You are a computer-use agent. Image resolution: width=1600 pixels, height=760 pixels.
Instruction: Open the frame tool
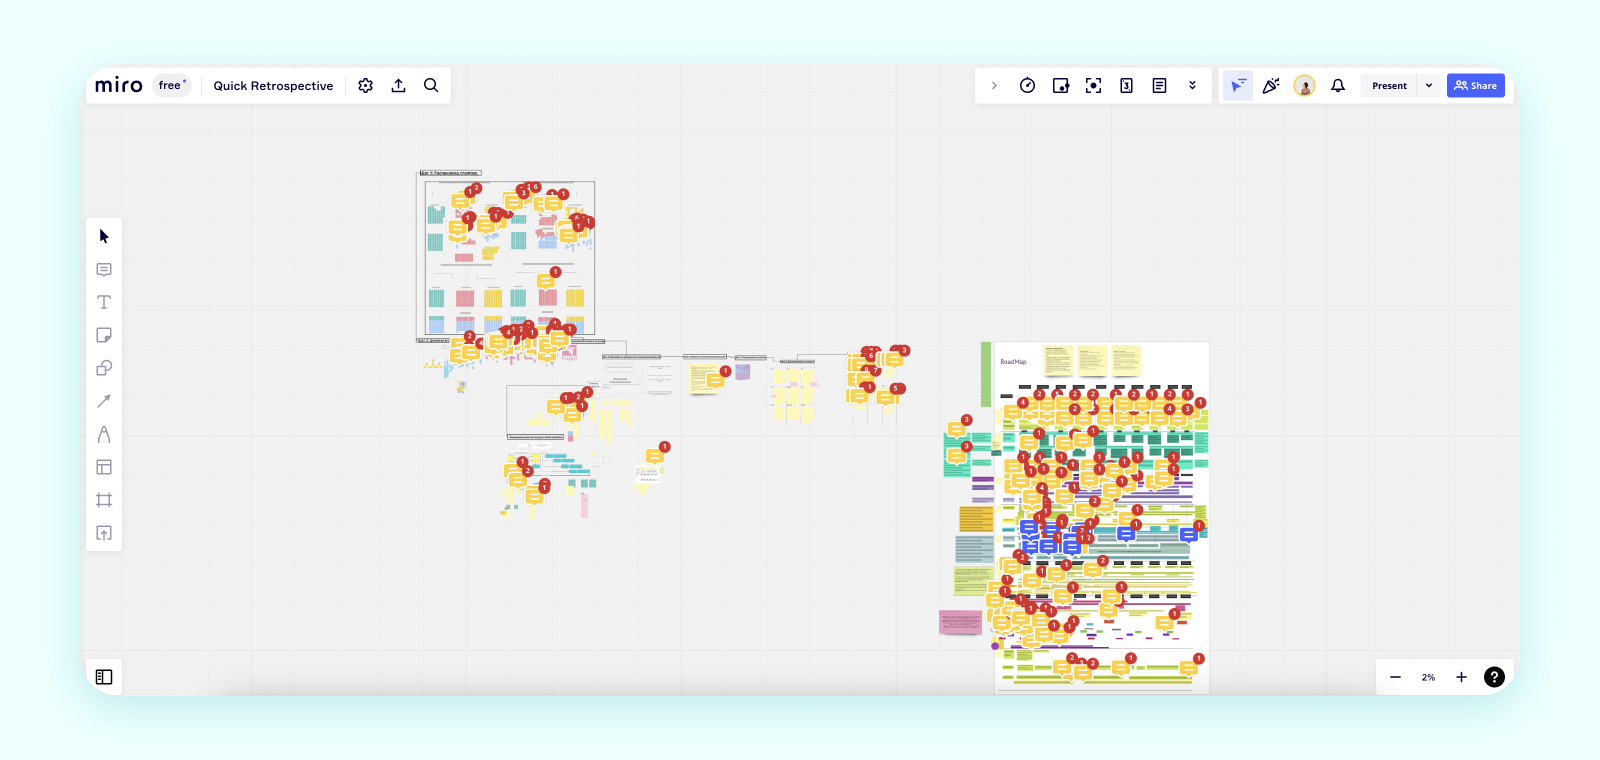click(104, 500)
